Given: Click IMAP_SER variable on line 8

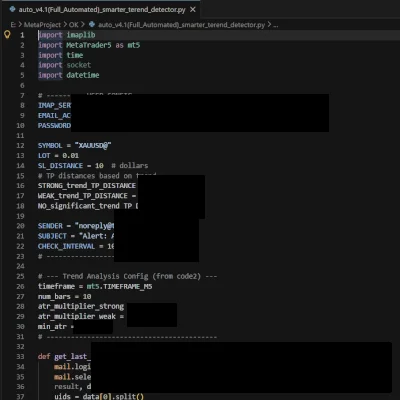Looking at the screenshot, I should (x=54, y=105).
